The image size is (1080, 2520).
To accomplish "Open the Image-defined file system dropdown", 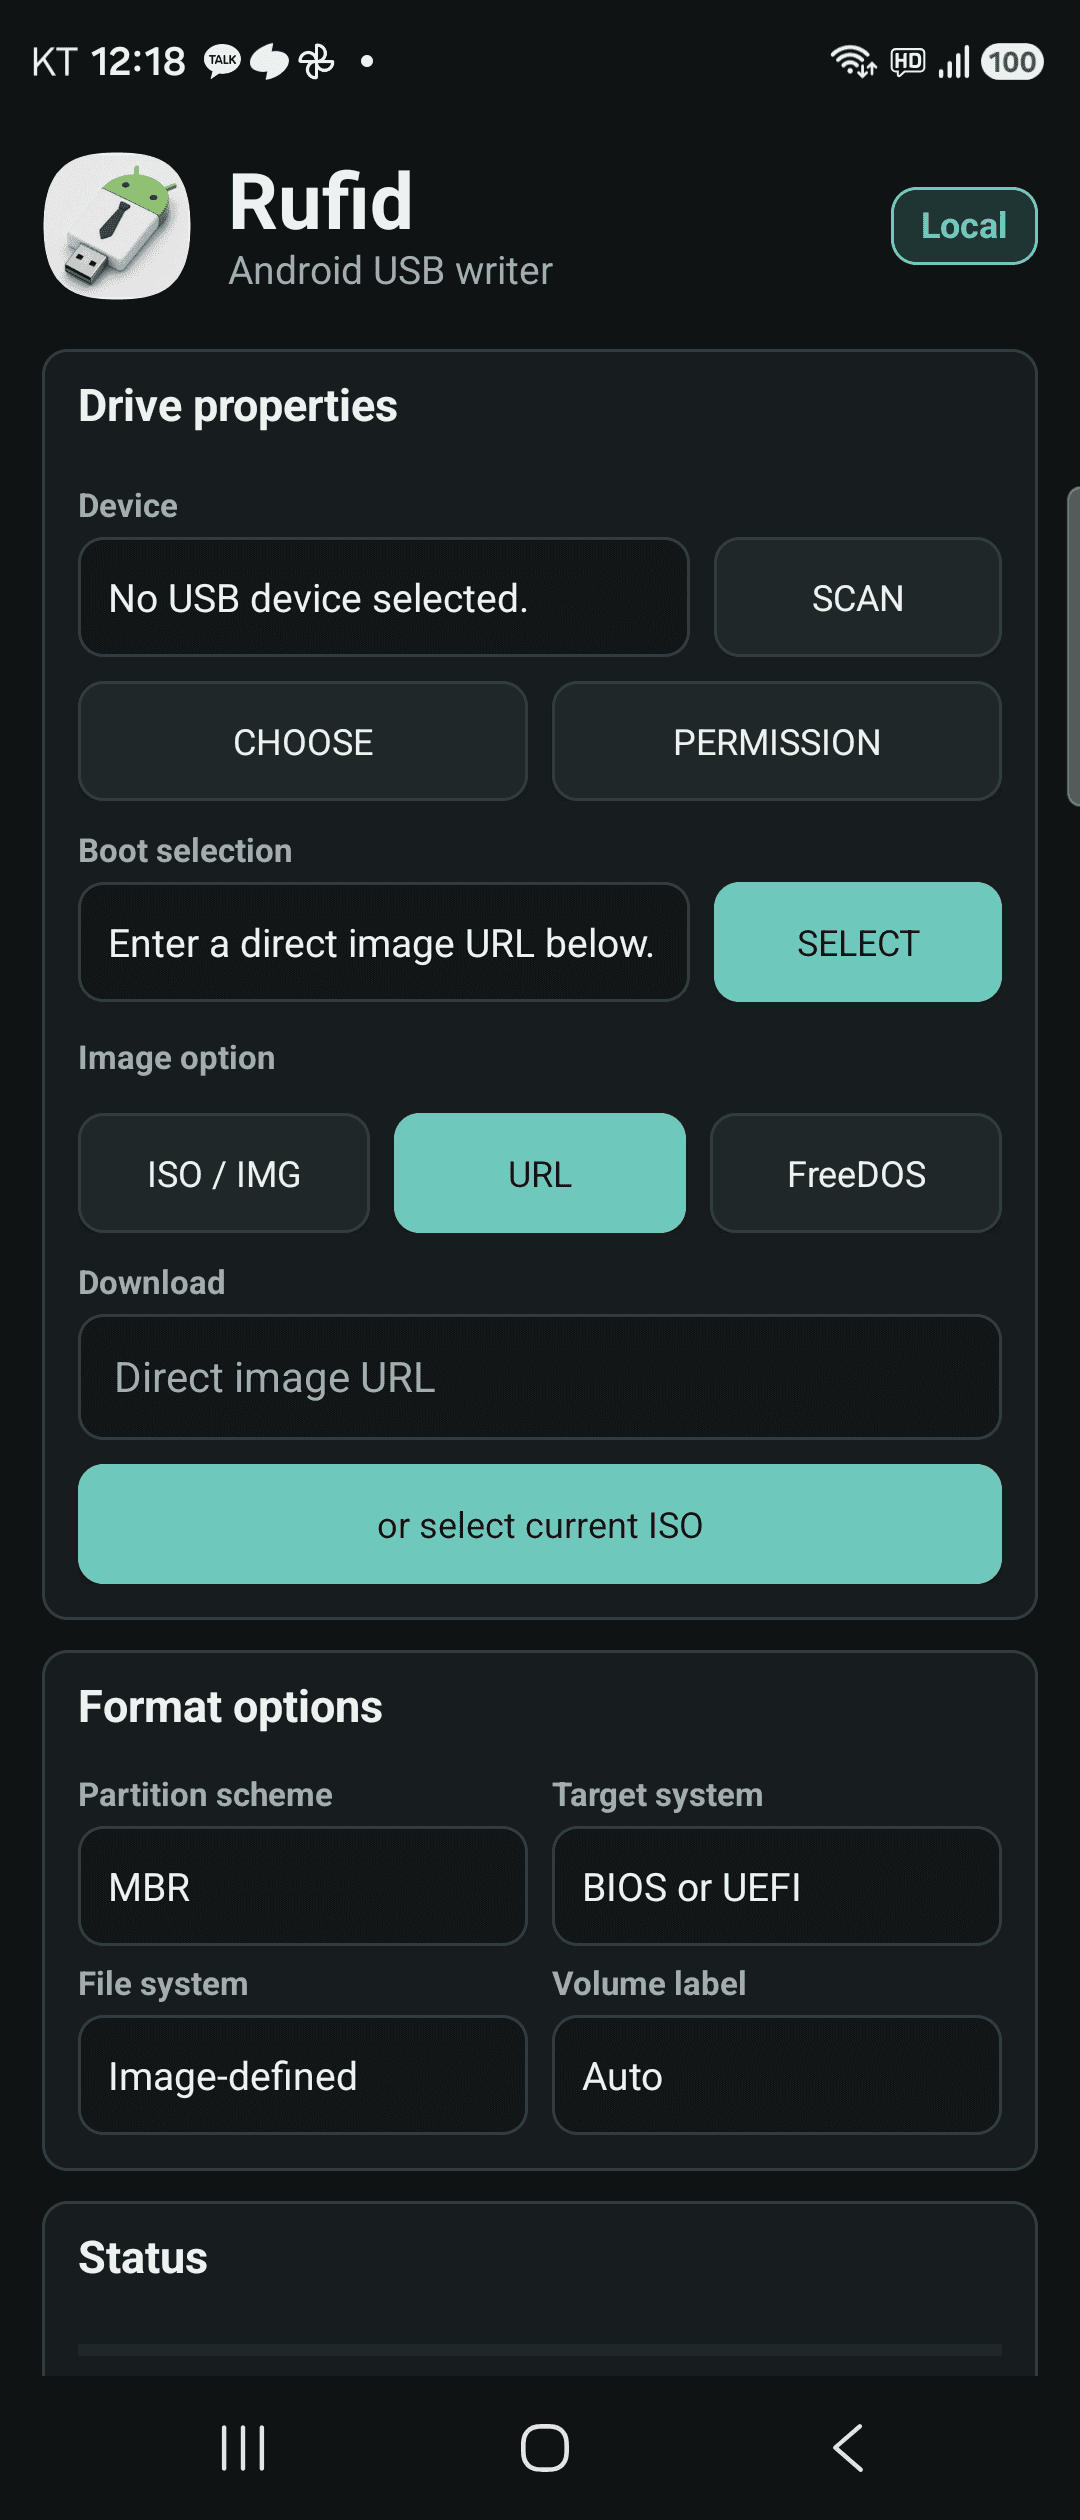I will [x=303, y=2075].
